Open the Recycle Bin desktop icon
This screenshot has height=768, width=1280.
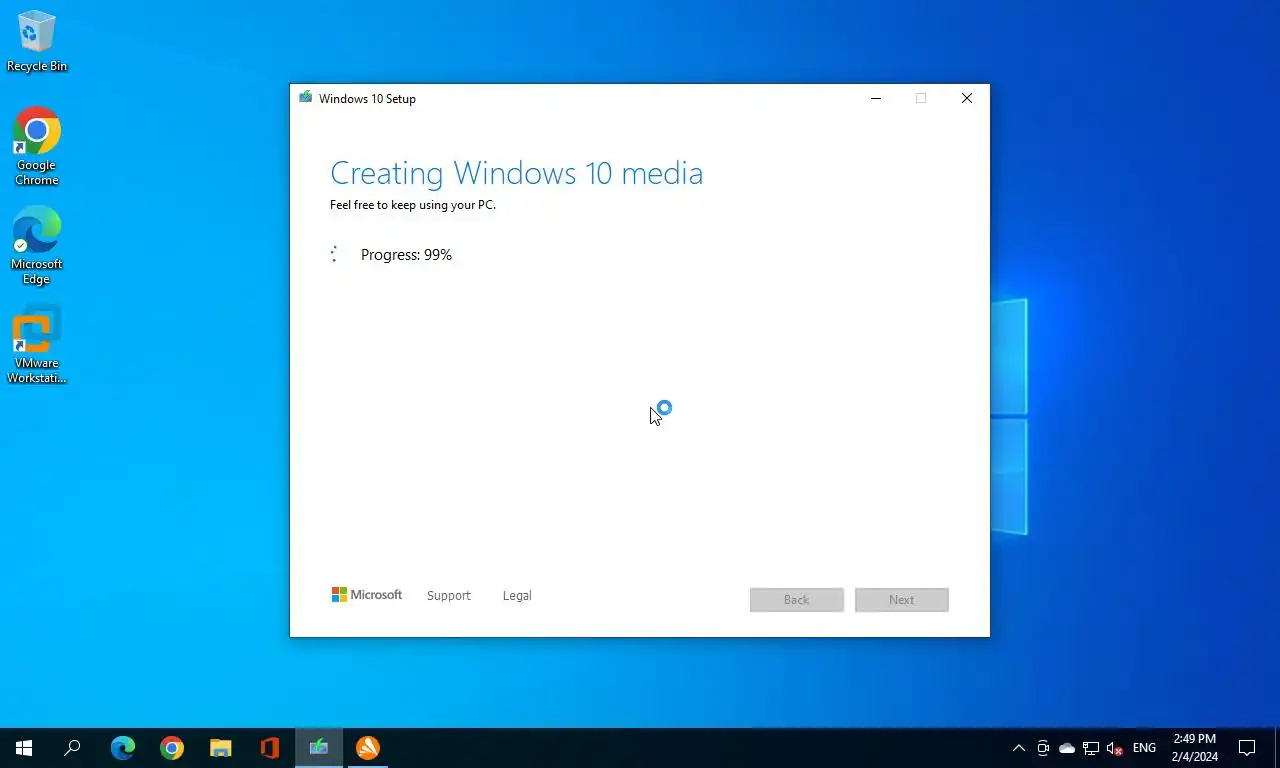(37, 41)
